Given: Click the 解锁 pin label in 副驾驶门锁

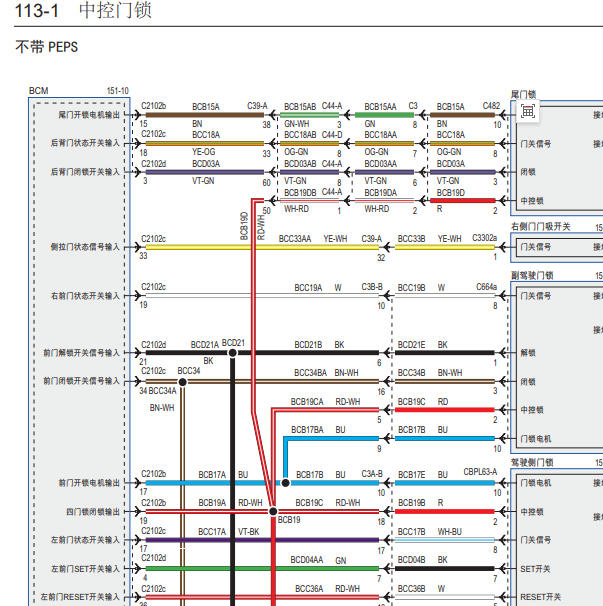Looking at the screenshot, I should [528, 352].
